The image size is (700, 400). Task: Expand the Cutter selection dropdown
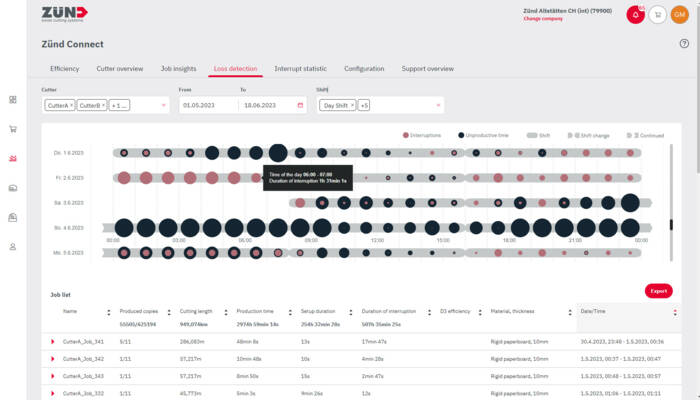[x=164, y=105]
